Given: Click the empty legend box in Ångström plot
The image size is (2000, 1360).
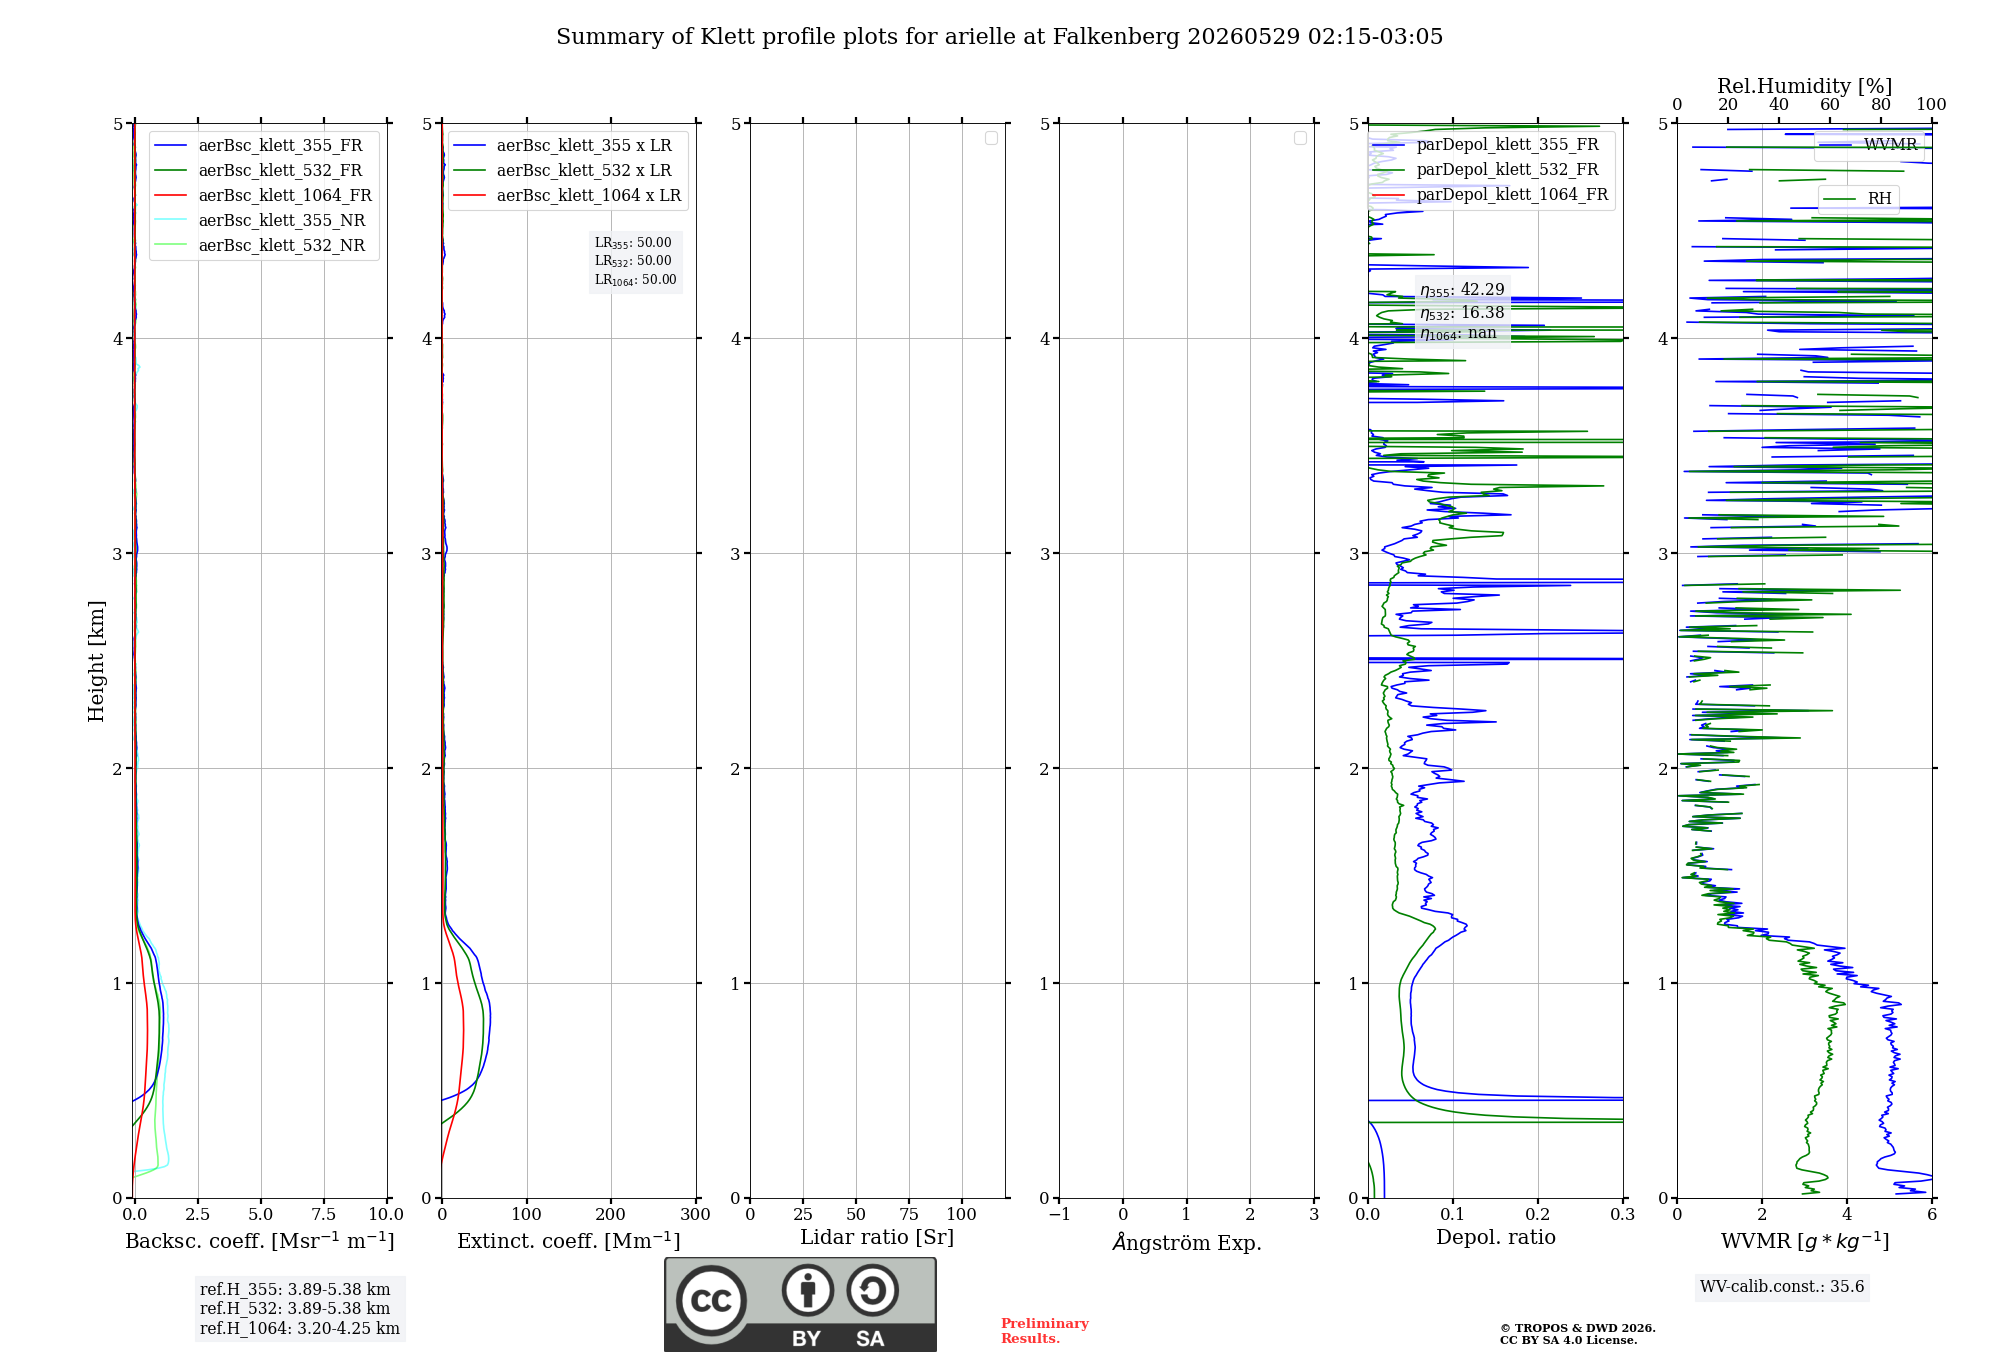Looking at the screenshot, I should pyautogui.click(x=1300, y=138).
